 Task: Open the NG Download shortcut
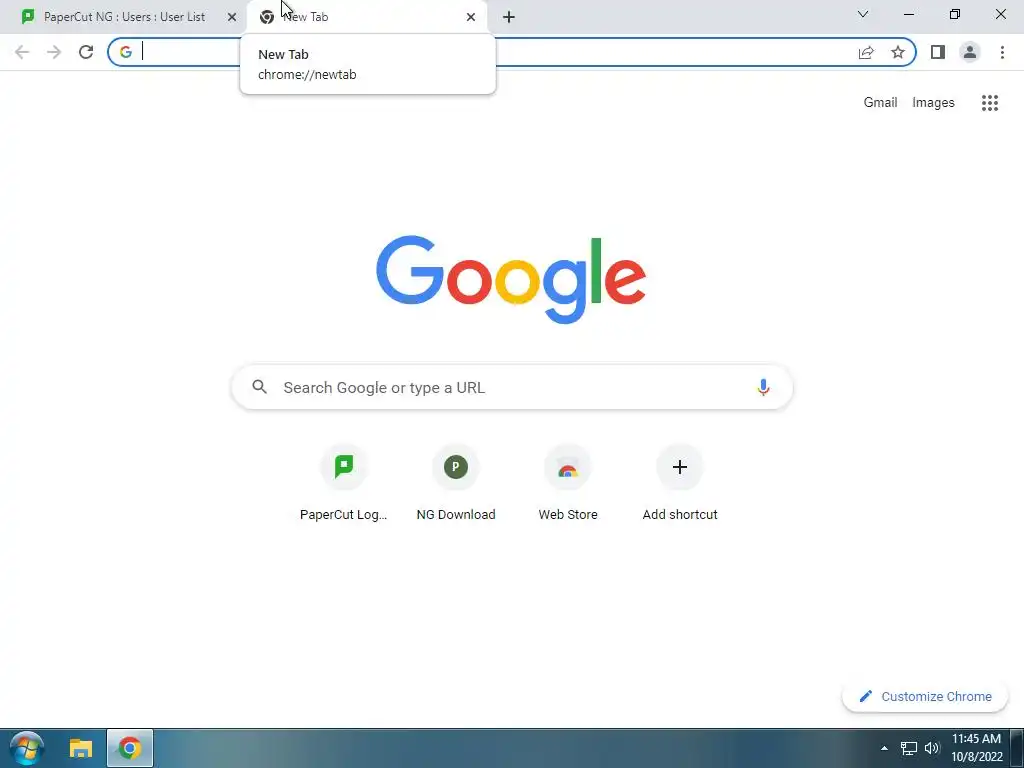[456, 484]
